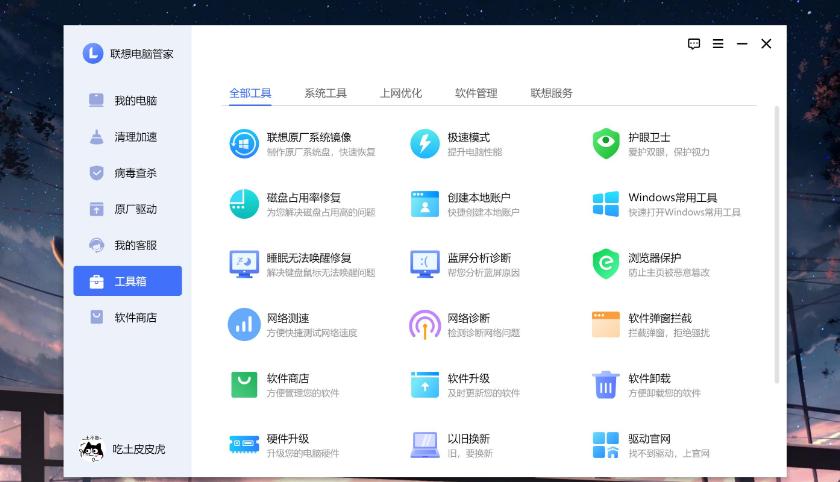Click 以旧换新 title text
The height and width of the screenshot is (482, 840).
(469, 439)
